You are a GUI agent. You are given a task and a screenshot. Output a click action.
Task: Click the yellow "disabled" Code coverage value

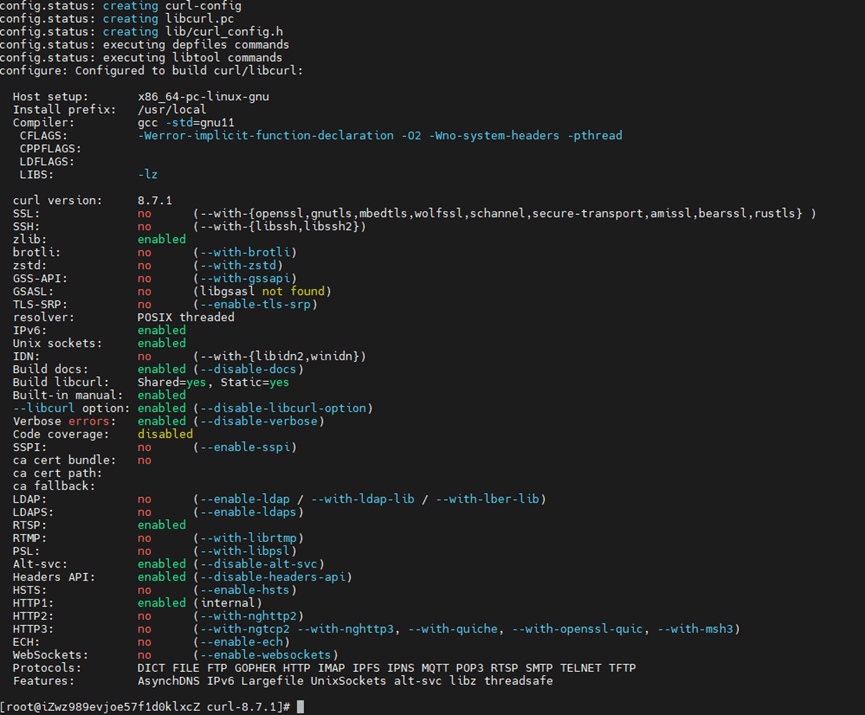[165, 434]
